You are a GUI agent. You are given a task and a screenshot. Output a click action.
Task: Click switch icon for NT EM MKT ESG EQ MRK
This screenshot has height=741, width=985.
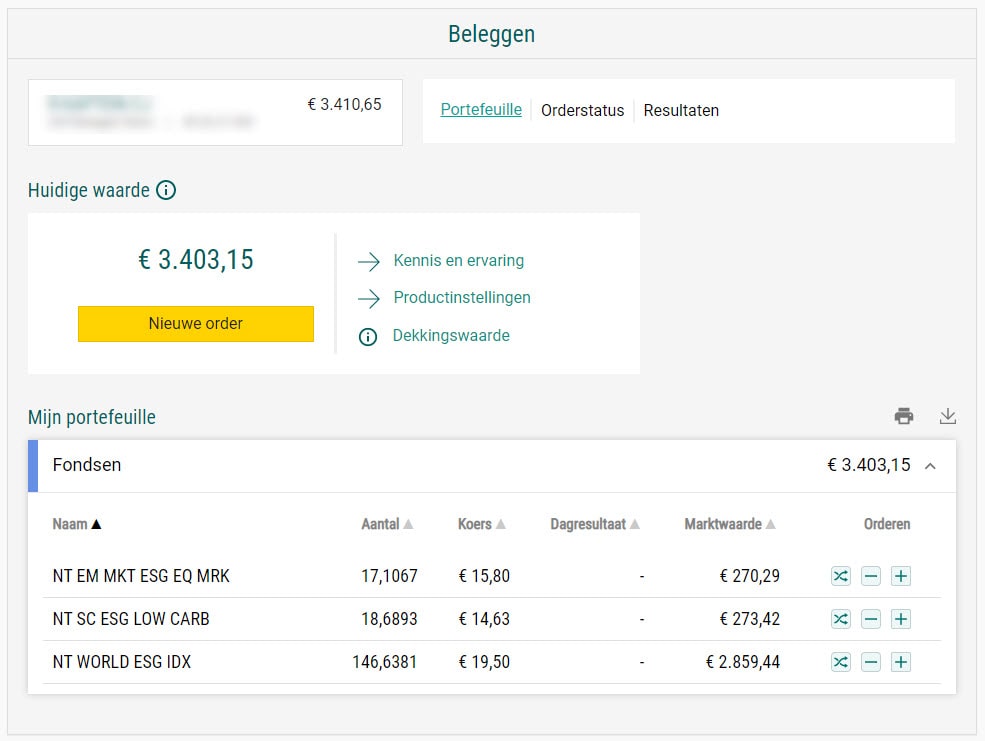click(x=841, y=576)
